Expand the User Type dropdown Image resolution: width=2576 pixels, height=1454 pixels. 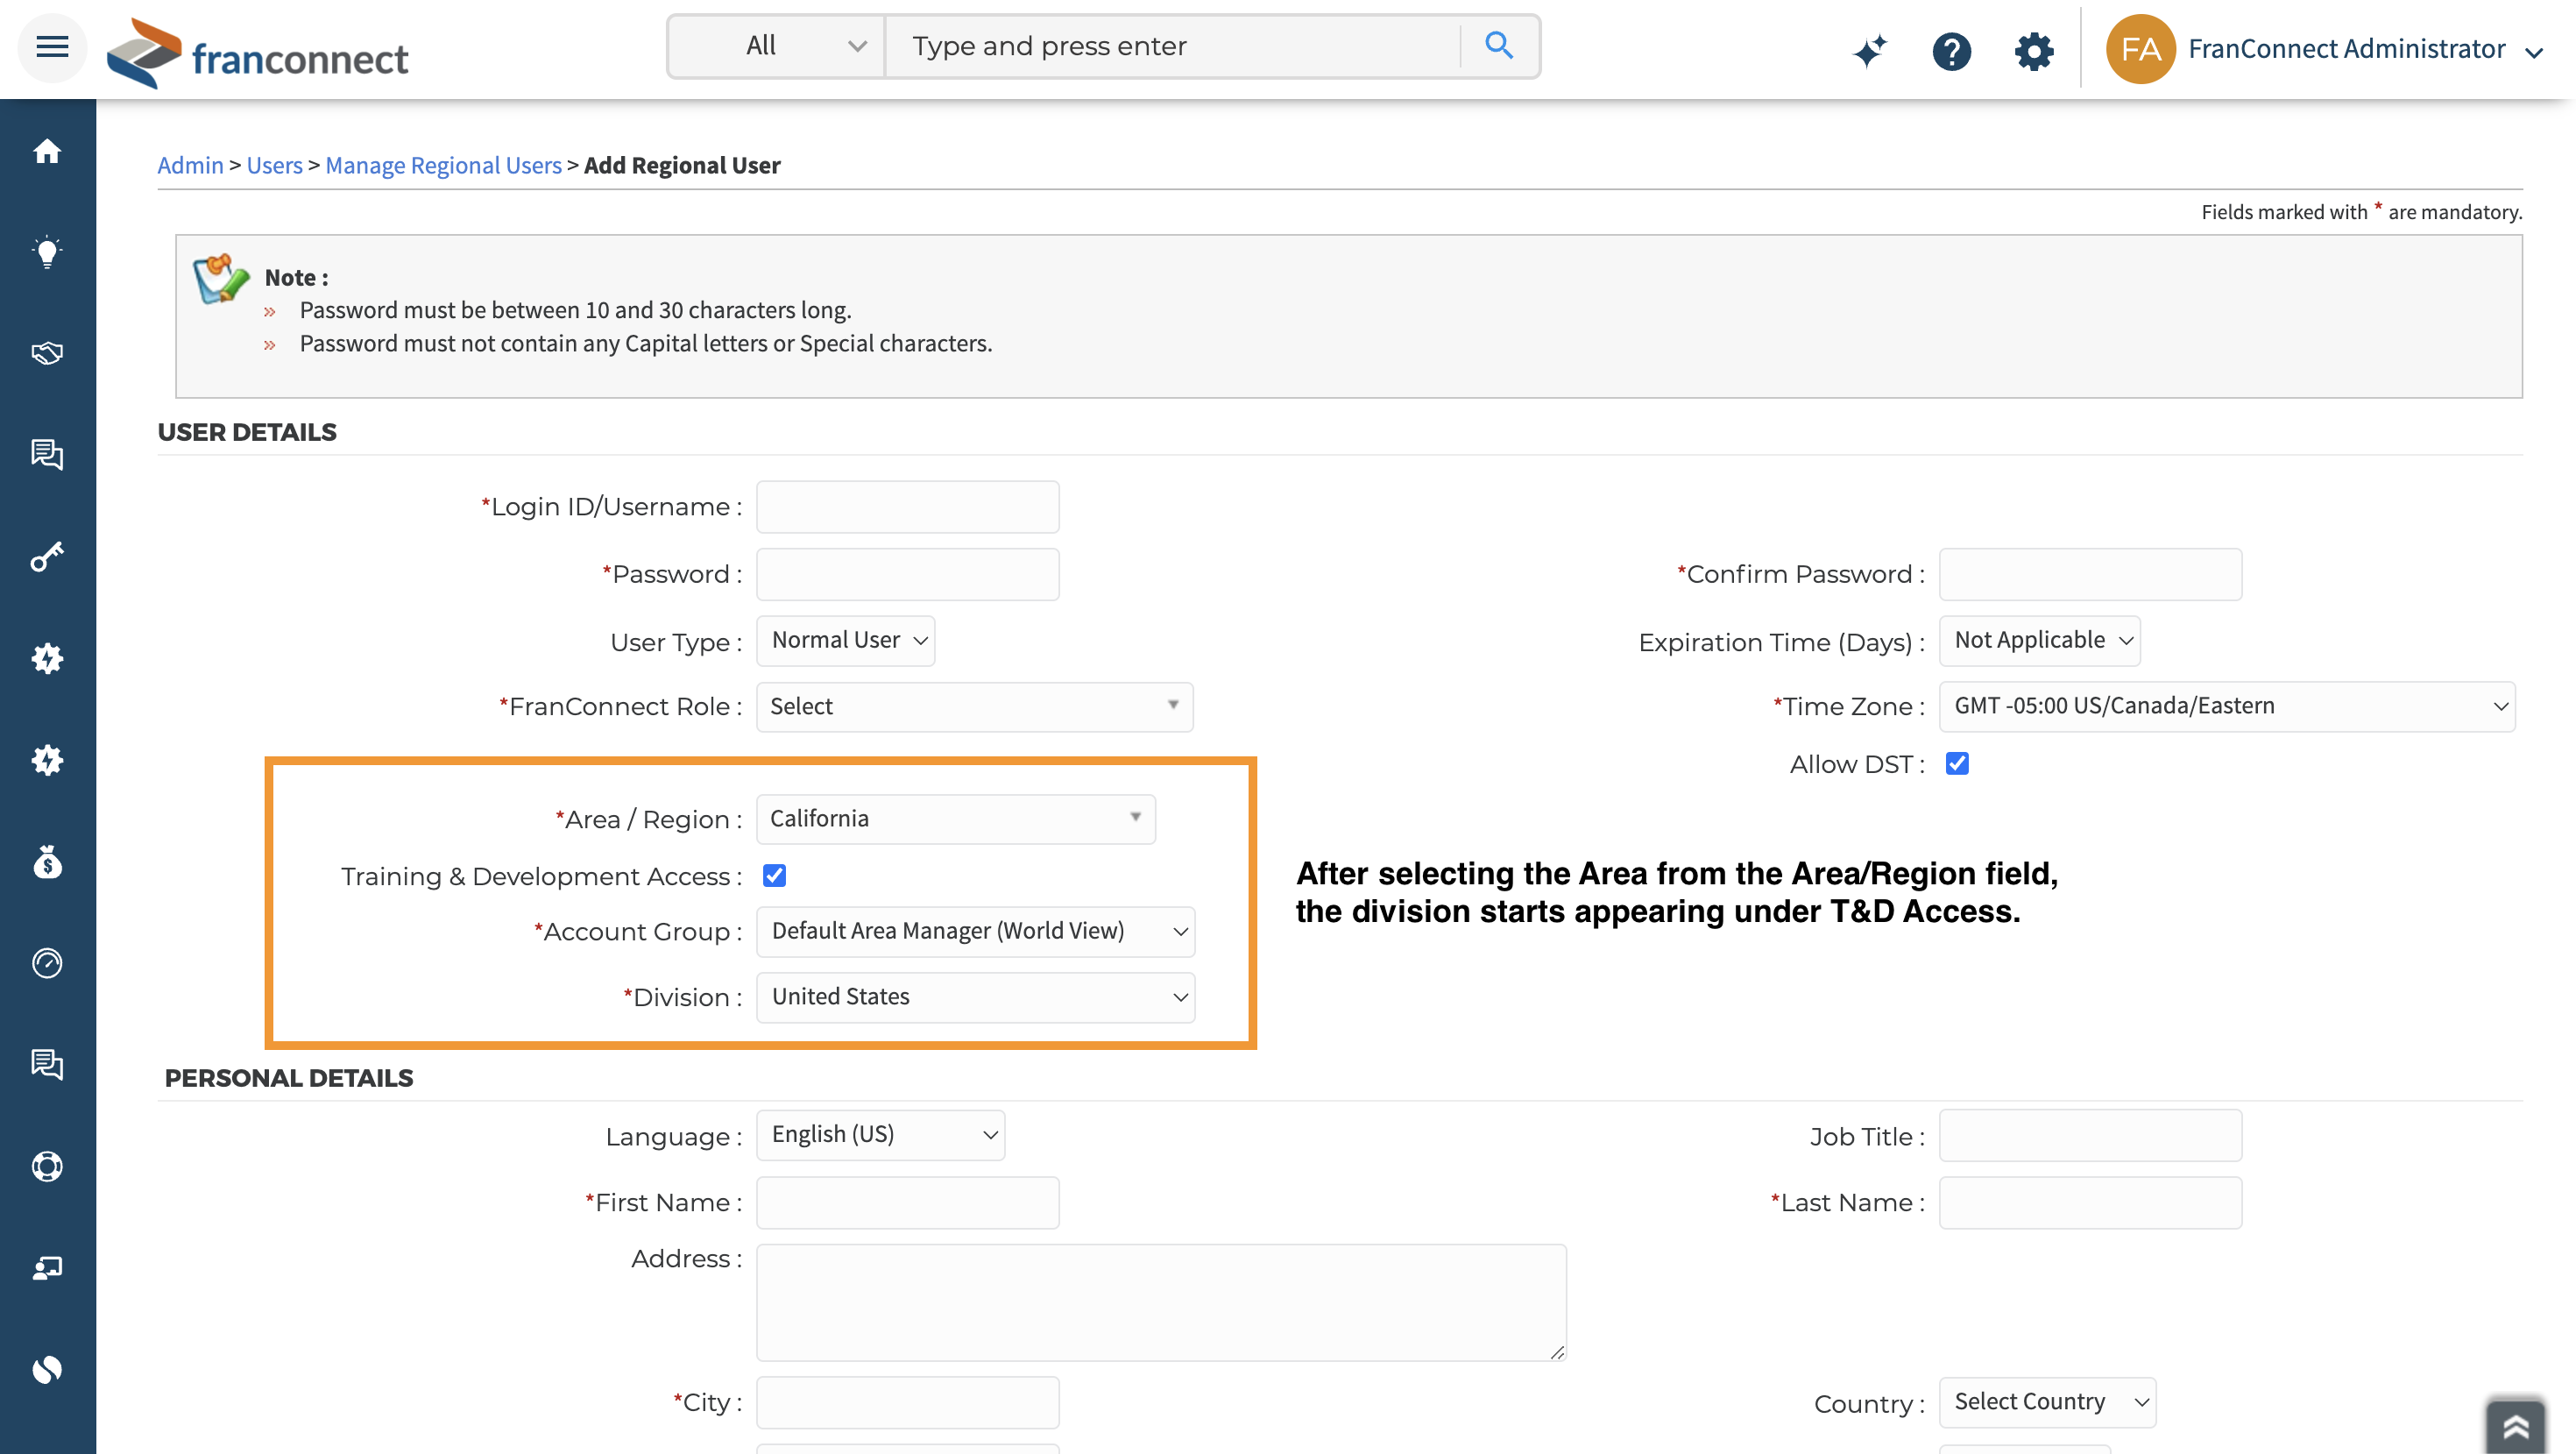click(845, 640)
